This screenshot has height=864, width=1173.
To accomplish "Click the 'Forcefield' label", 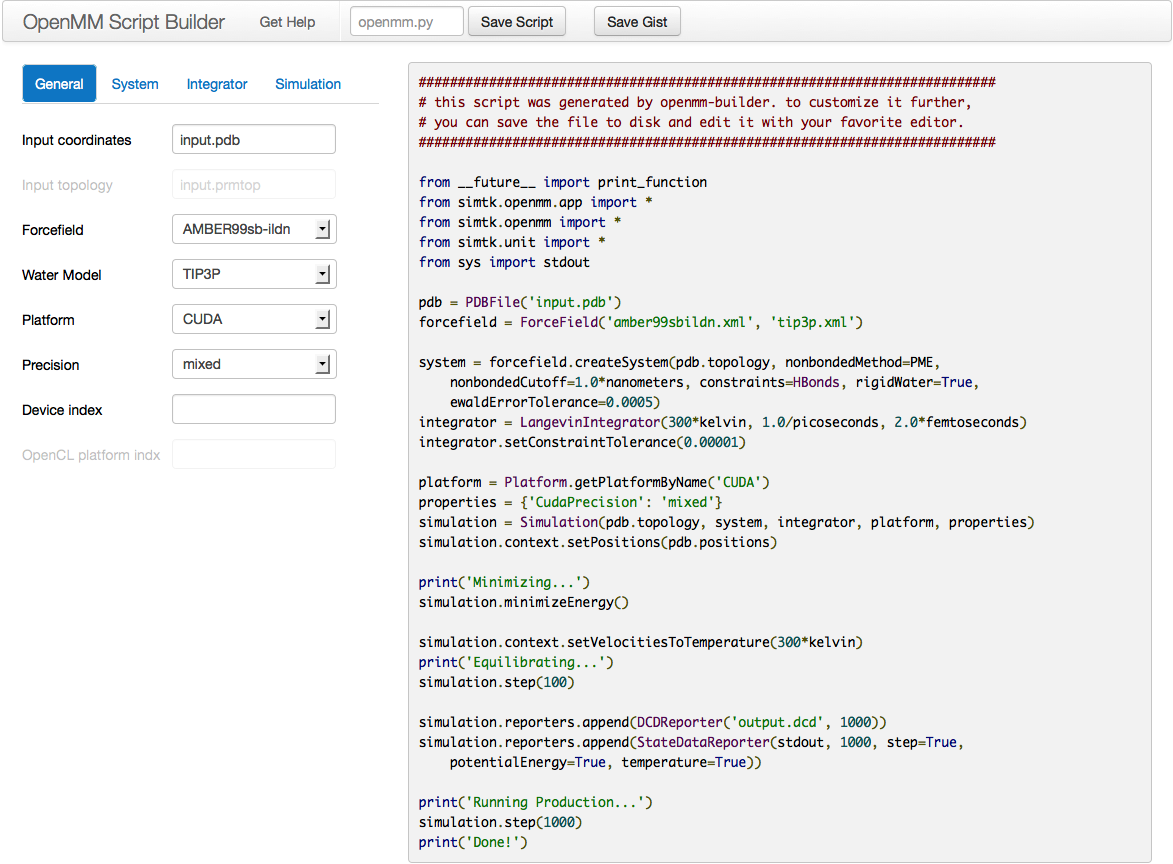I will (x=52, y=230).
